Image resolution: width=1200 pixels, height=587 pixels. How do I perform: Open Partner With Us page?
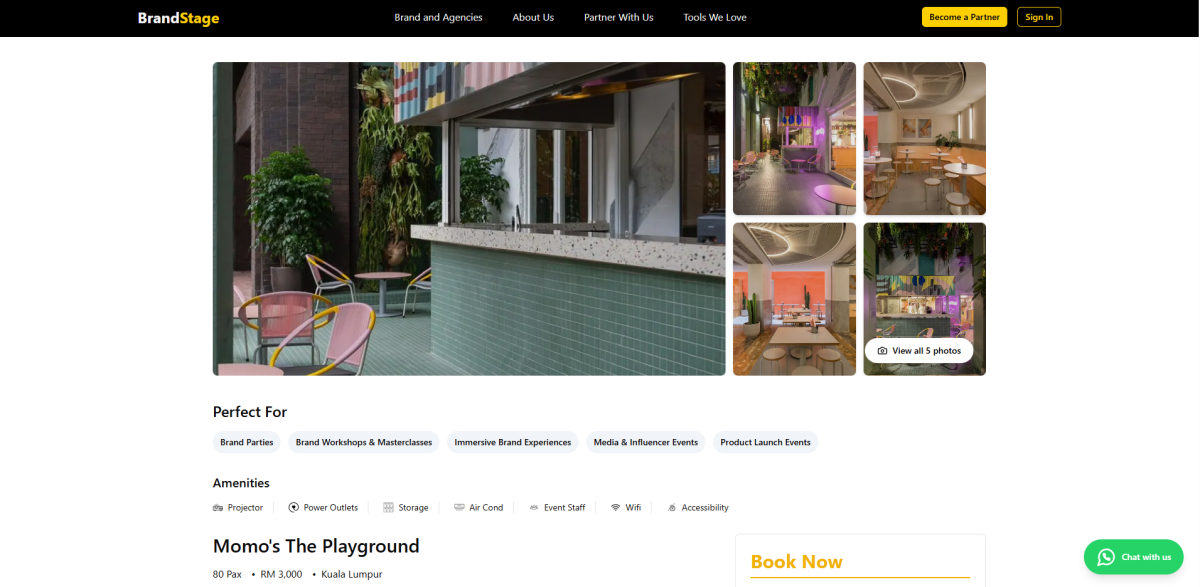[x=619, y=17]
